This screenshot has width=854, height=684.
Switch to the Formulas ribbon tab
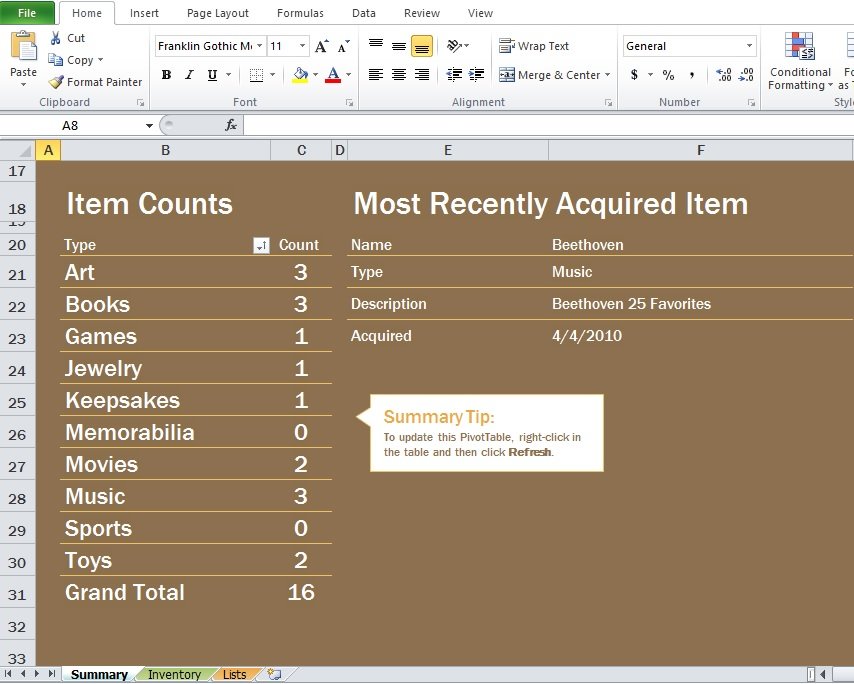300,13
